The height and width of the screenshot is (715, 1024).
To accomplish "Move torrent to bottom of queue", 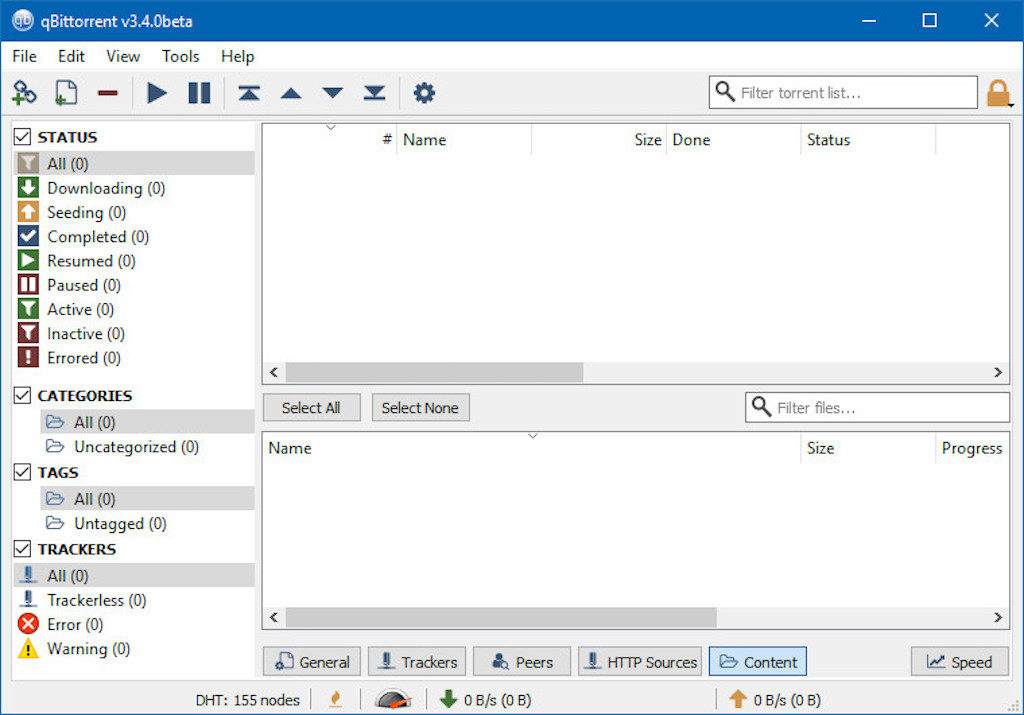I will pos(374,93).
